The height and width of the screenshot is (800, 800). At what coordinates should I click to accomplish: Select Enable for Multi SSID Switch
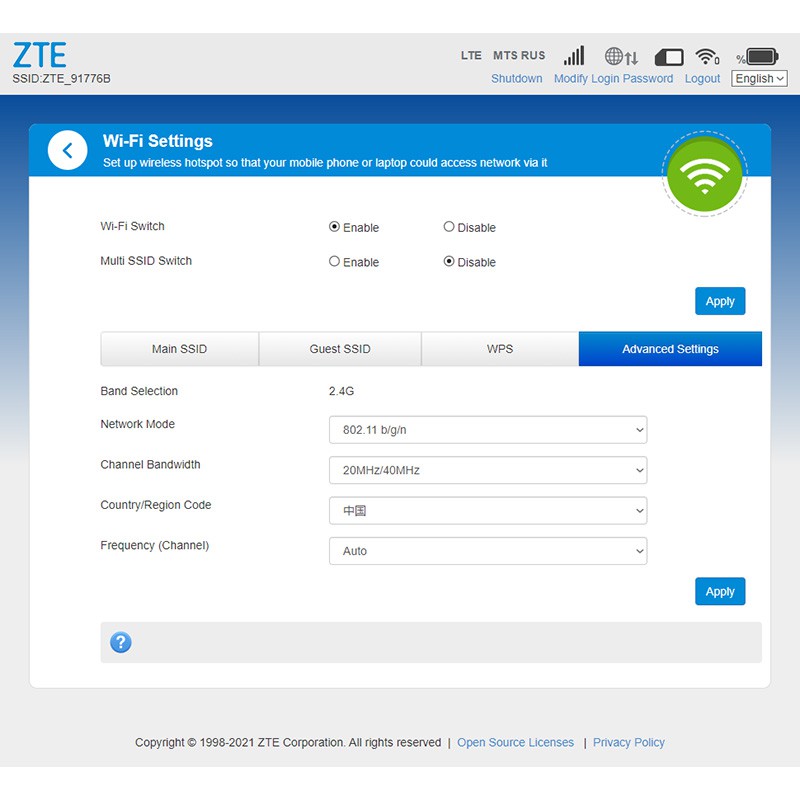[x=335, y=262]
